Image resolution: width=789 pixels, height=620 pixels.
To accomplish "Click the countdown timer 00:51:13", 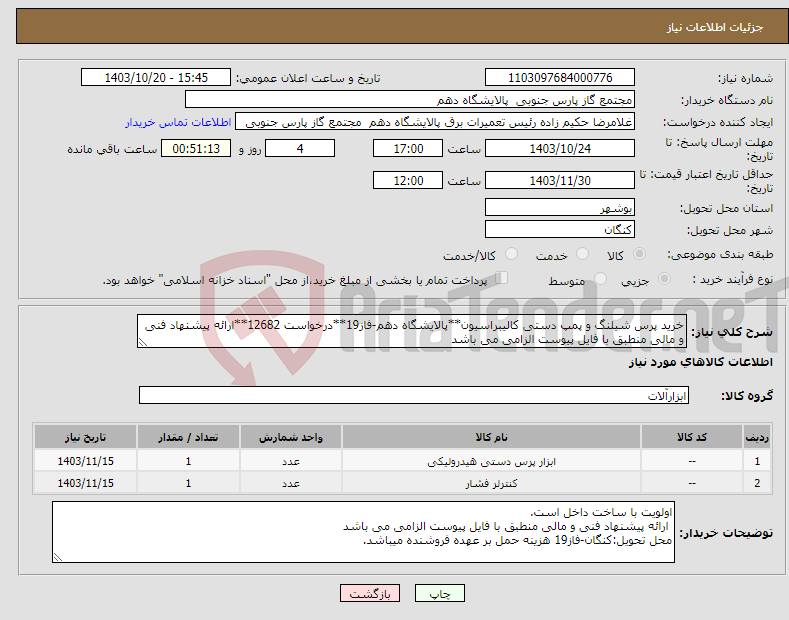I will [196, 148].
